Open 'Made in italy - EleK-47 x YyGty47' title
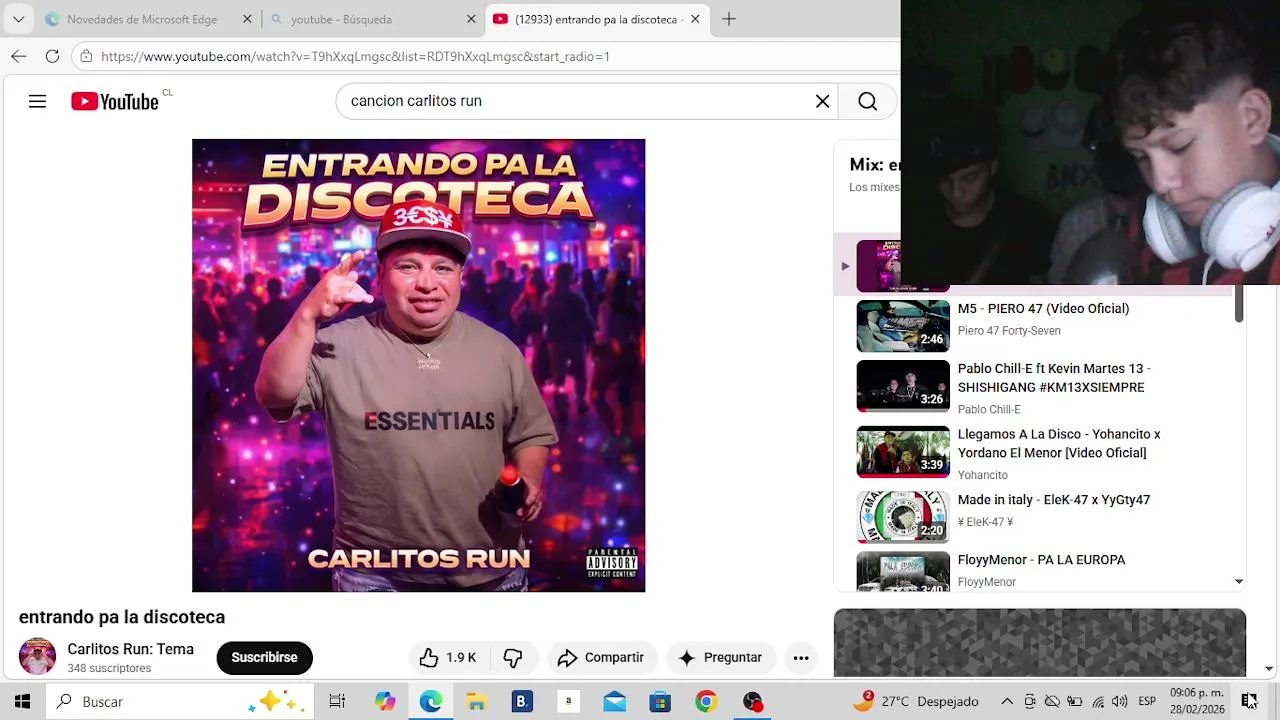 (x=1054, y=500)
